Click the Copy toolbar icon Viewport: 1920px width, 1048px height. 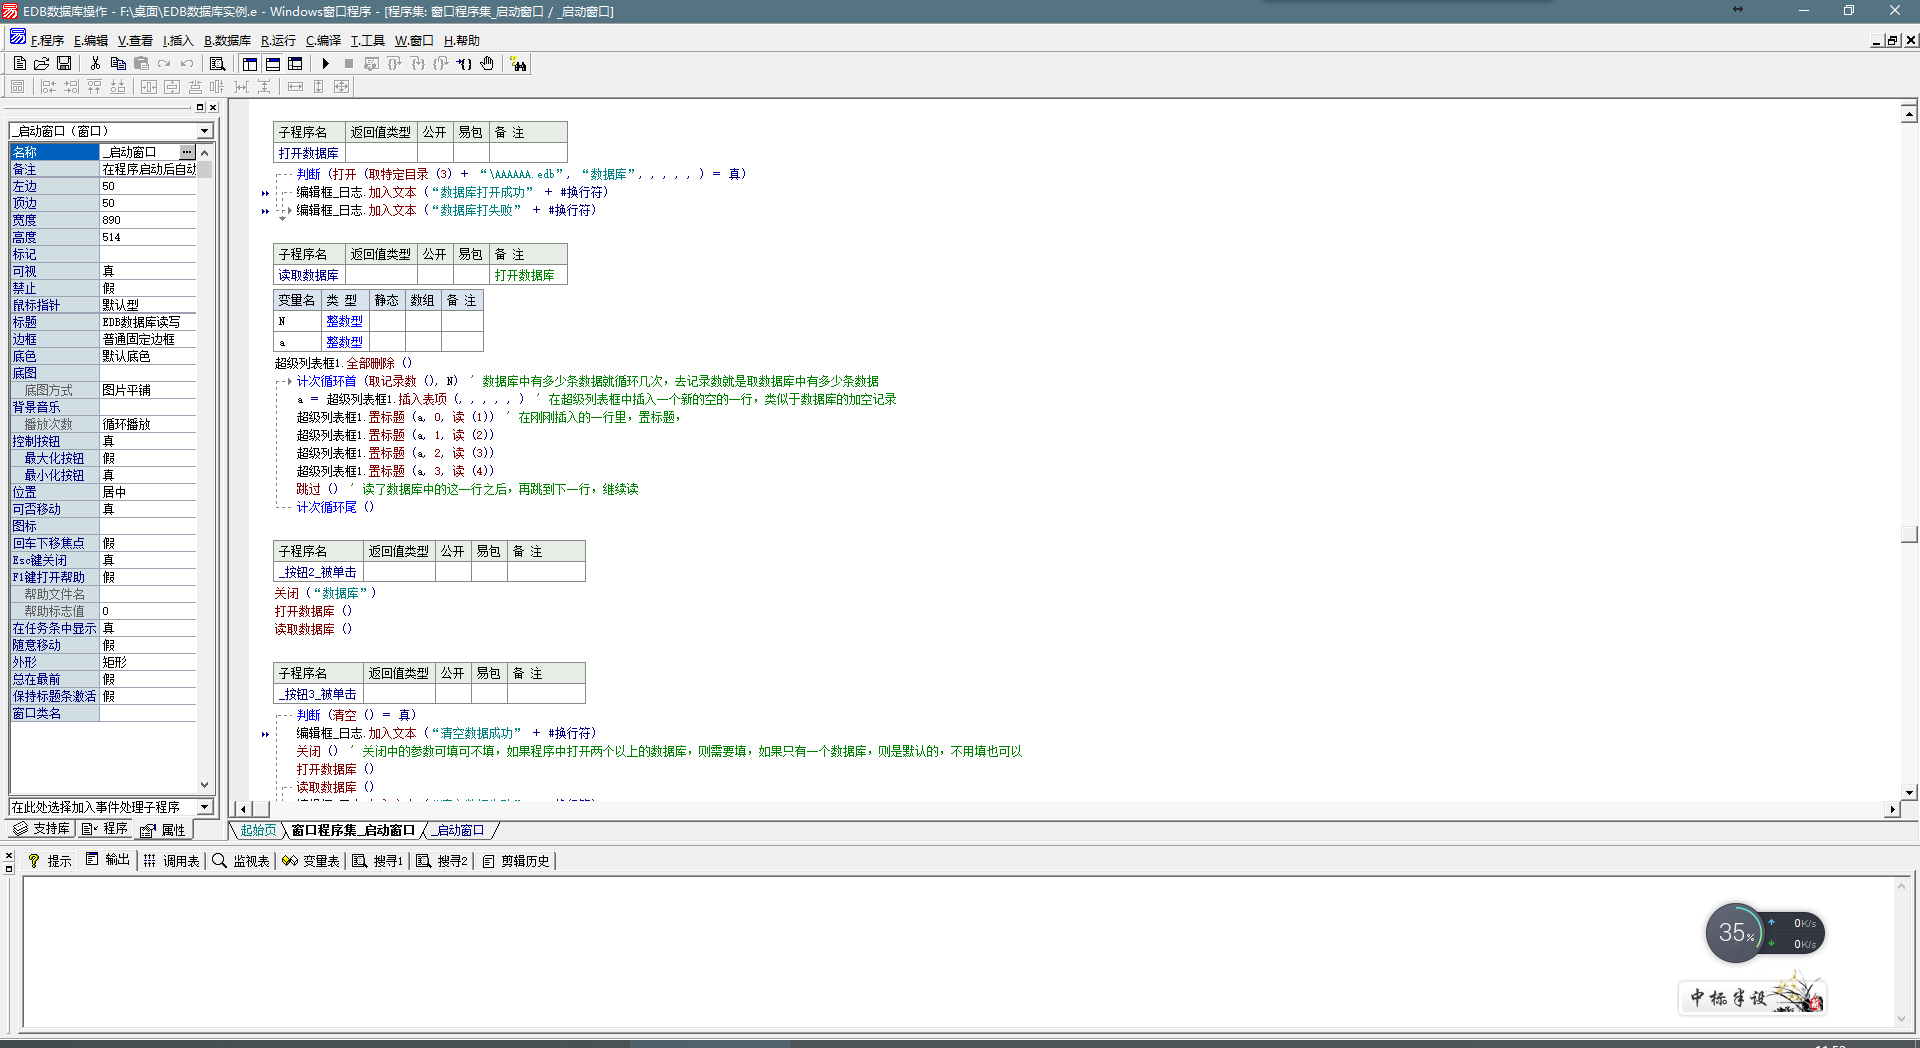[118, 63]
